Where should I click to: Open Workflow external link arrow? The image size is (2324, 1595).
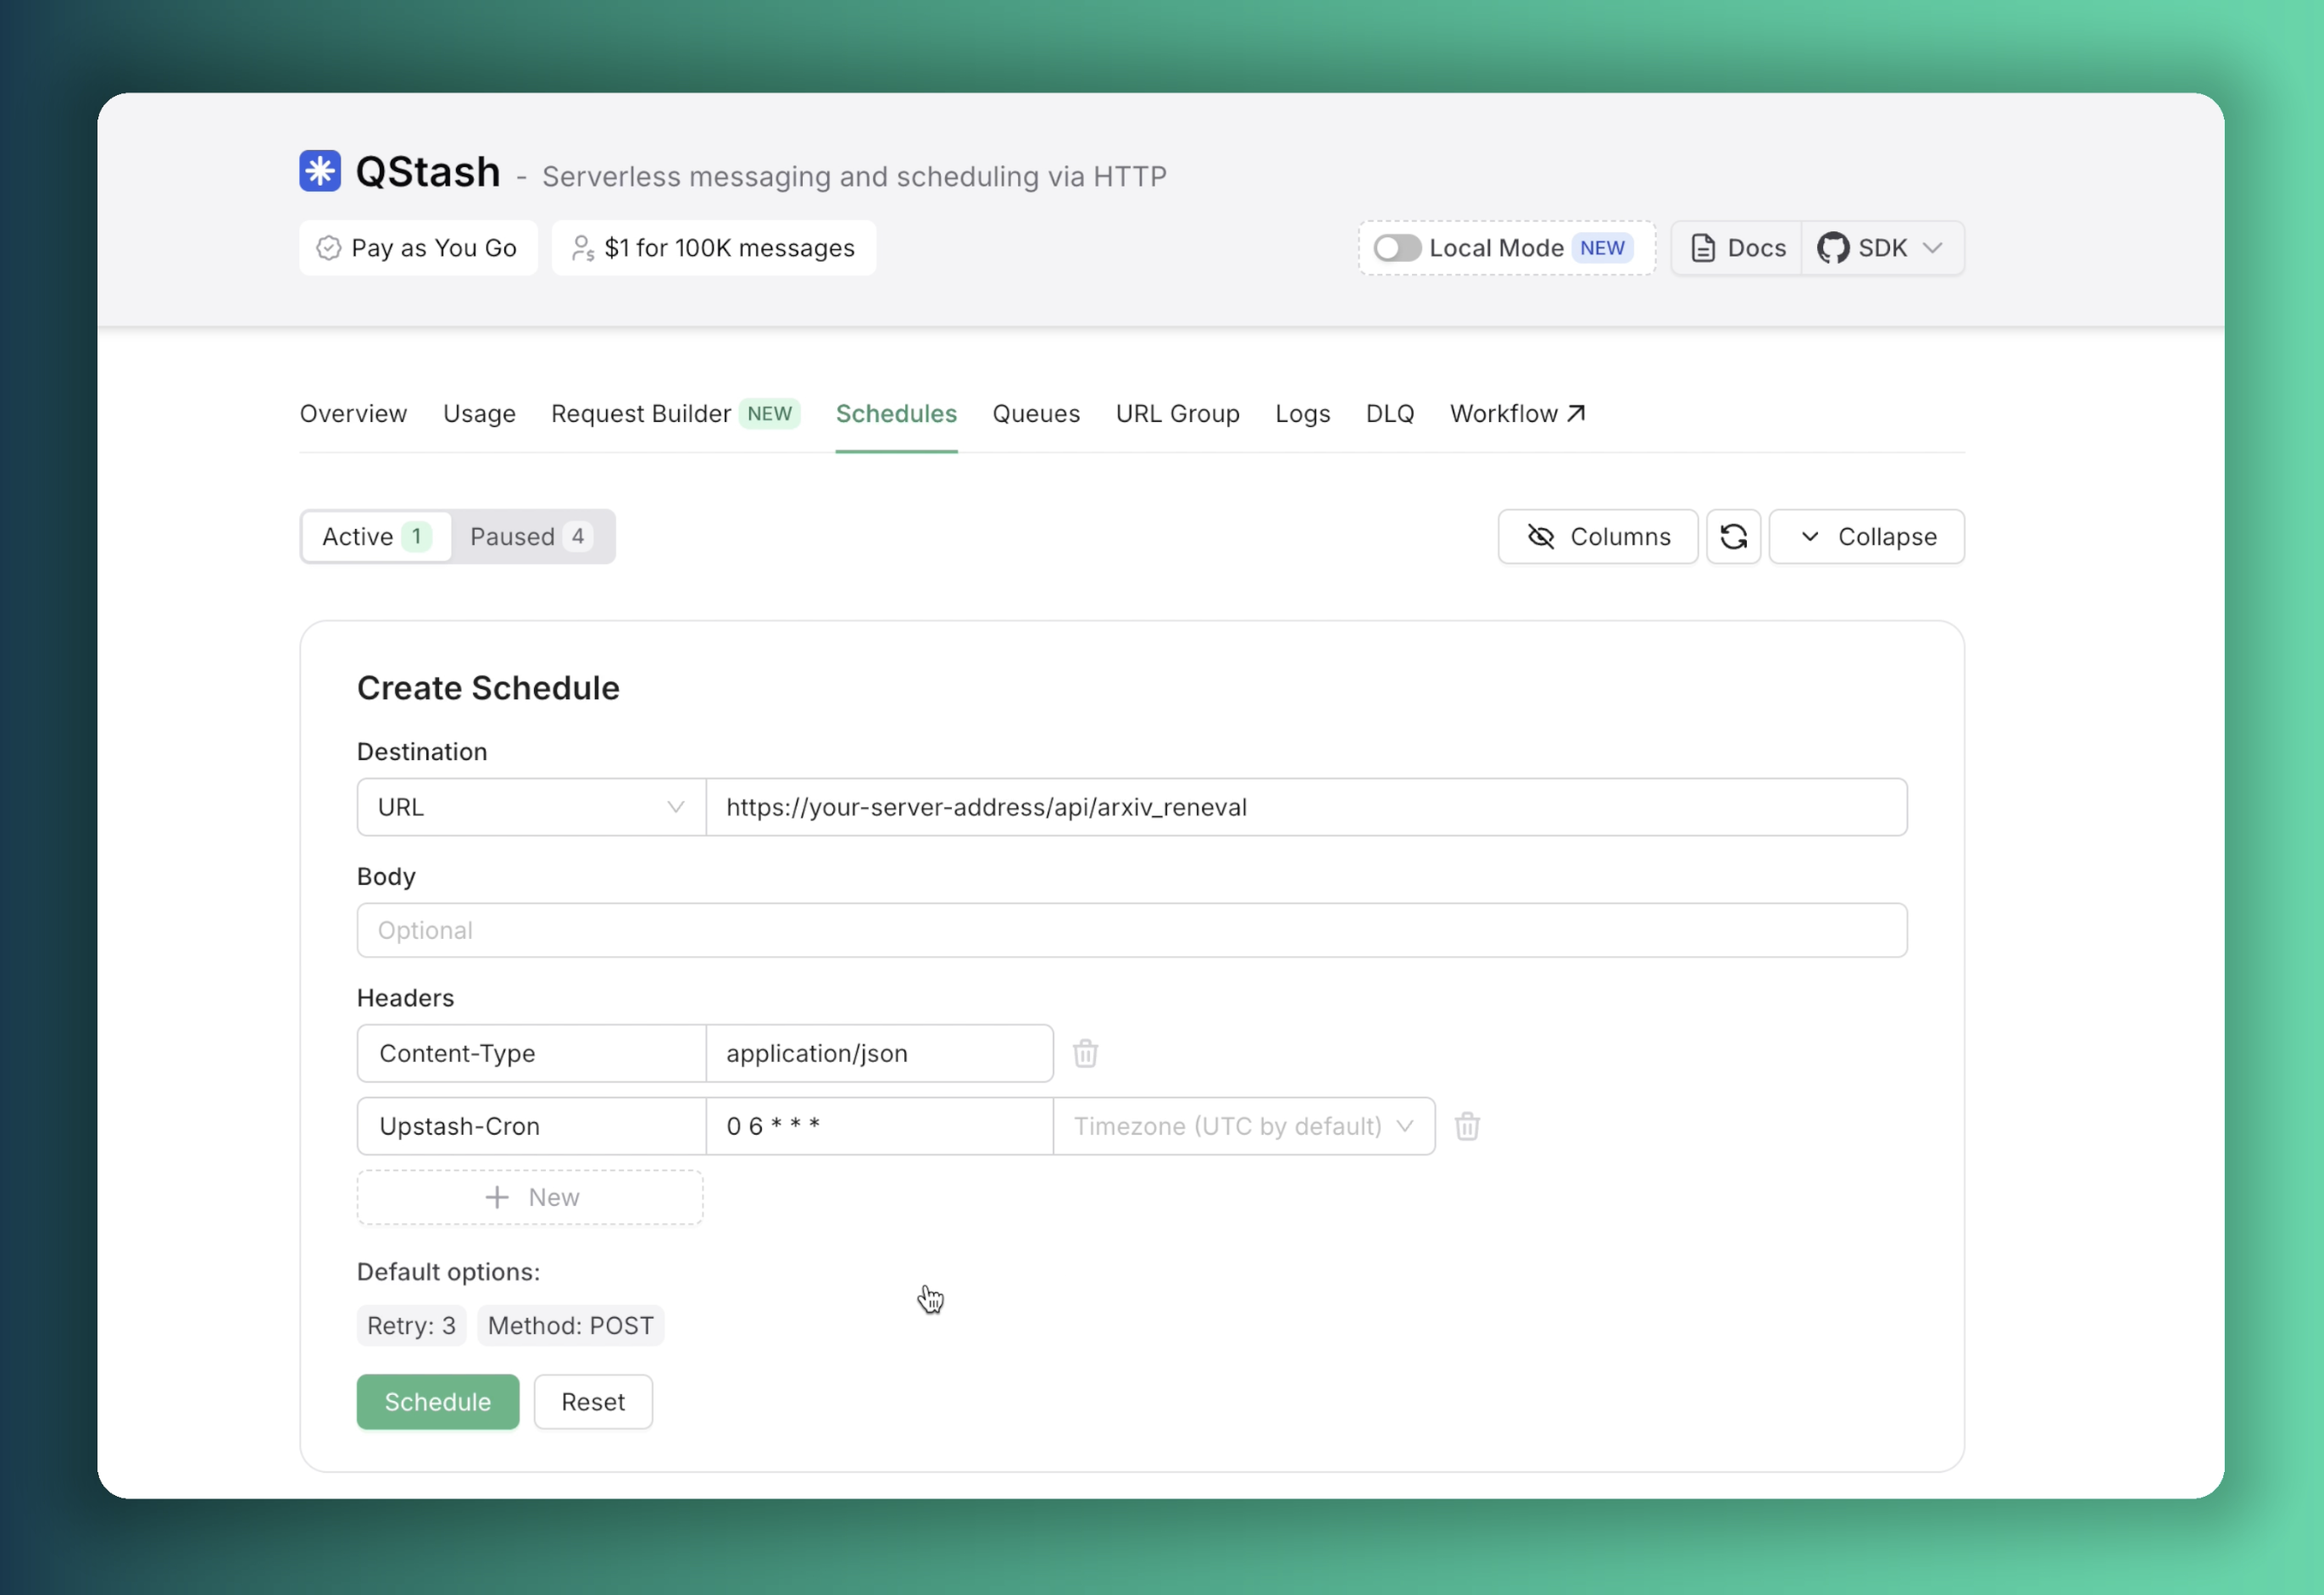coord(1576,413)
